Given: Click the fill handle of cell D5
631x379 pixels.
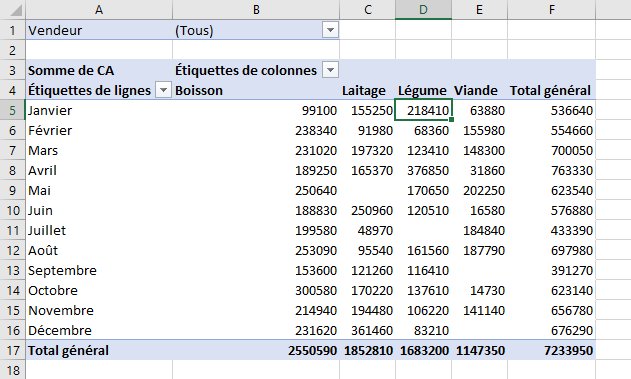Looking at the screenshot, I should (452, 119).
